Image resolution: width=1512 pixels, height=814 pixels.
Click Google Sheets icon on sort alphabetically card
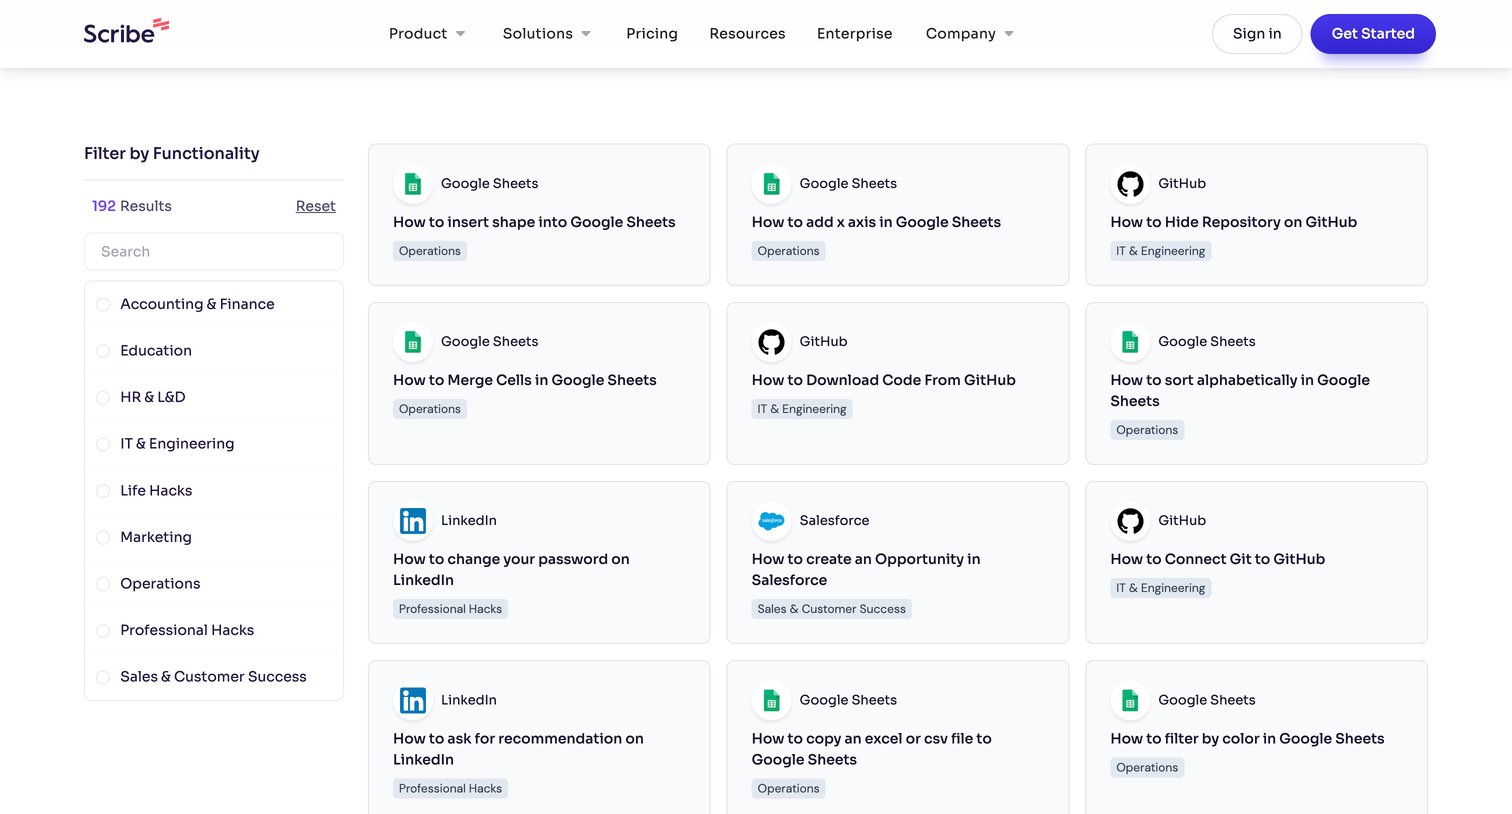1130,342
